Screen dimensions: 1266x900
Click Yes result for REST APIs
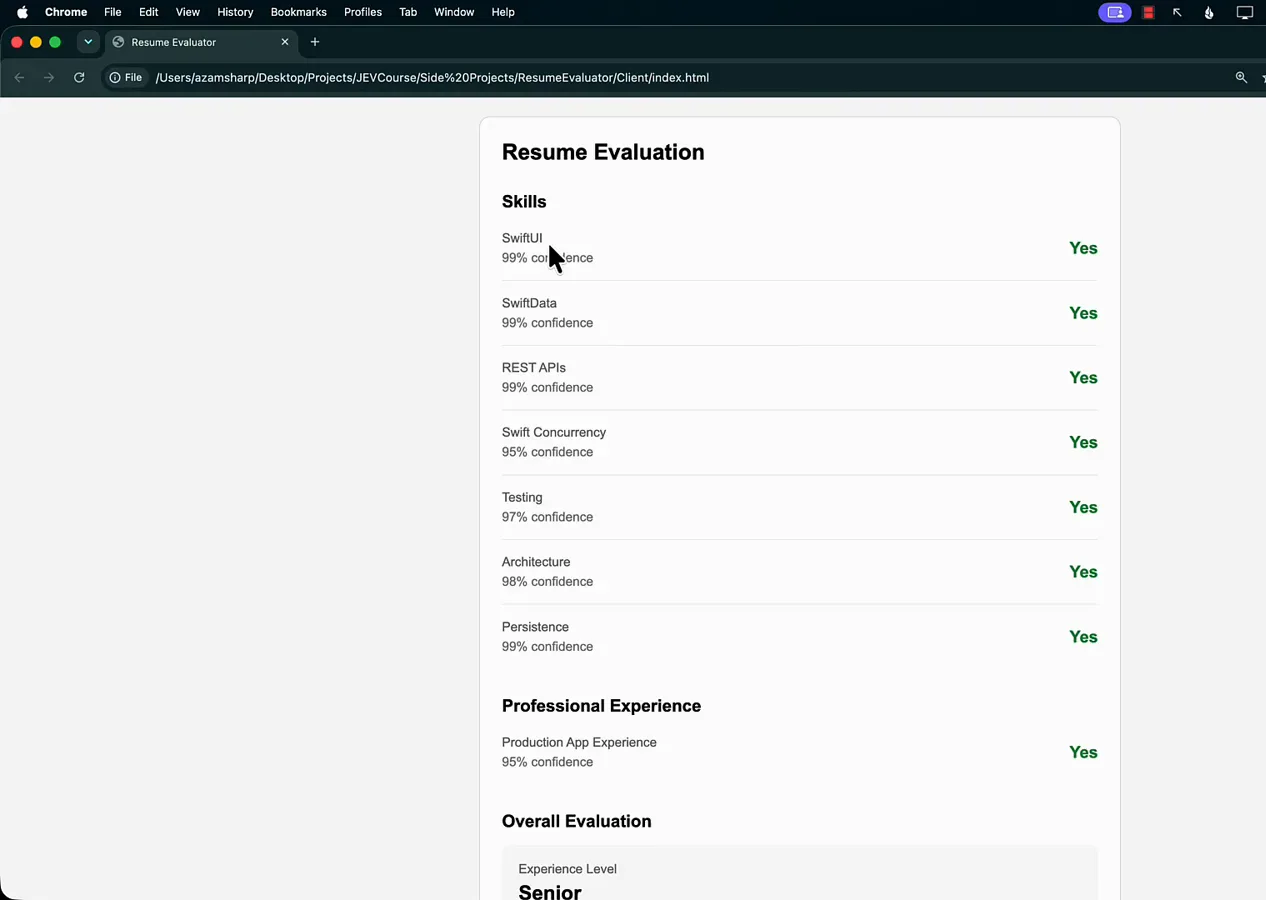pos(1083,378)
